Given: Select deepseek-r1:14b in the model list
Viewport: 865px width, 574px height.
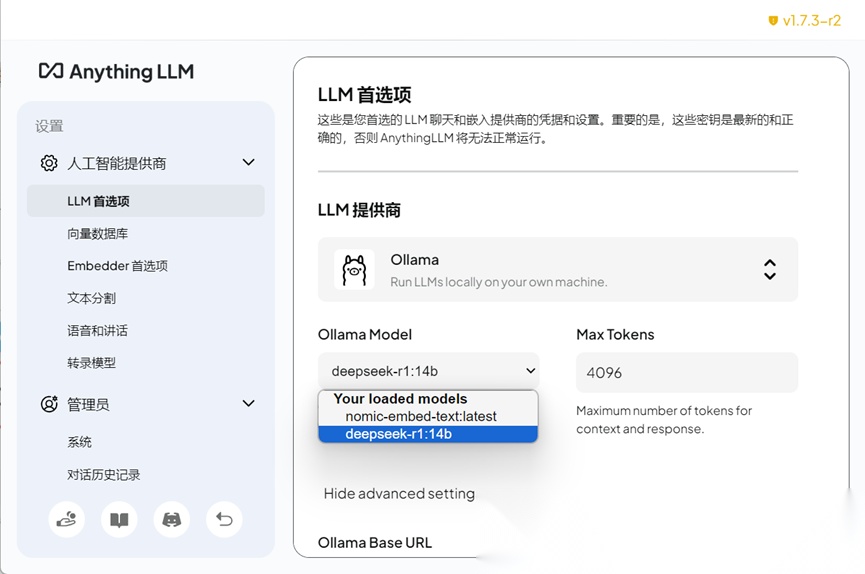Looking at the screenshot, I should (428, 434).
